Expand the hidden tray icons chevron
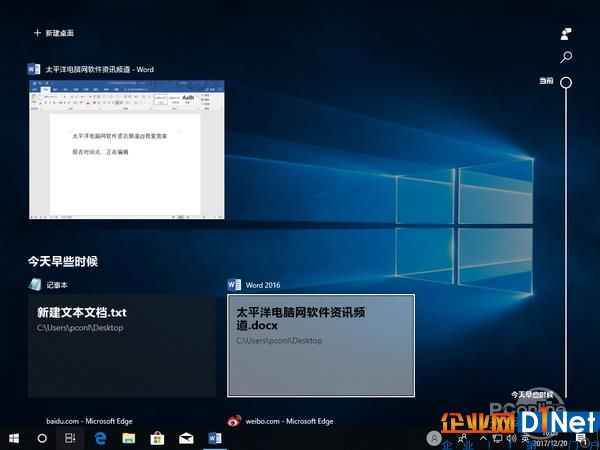Viewport: 600px width, 450px height. point(483,438)
